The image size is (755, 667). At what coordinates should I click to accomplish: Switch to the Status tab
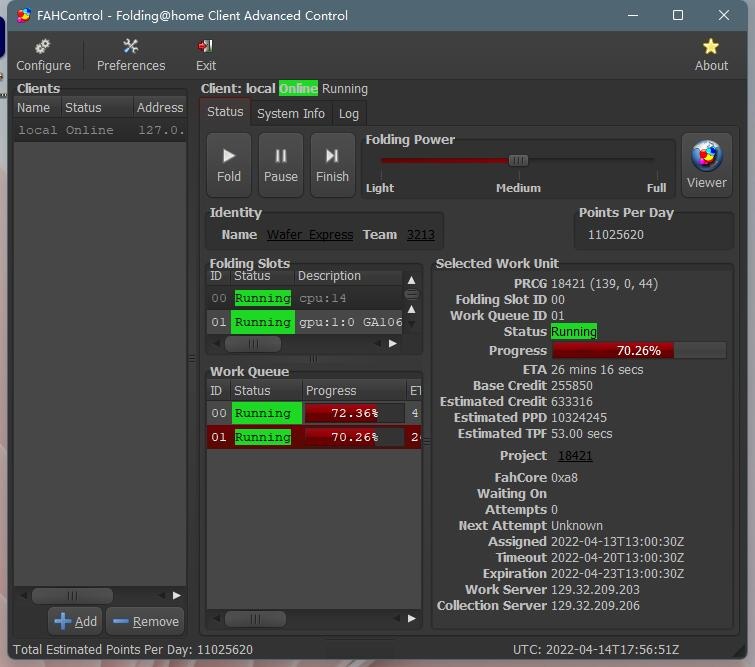225,112
